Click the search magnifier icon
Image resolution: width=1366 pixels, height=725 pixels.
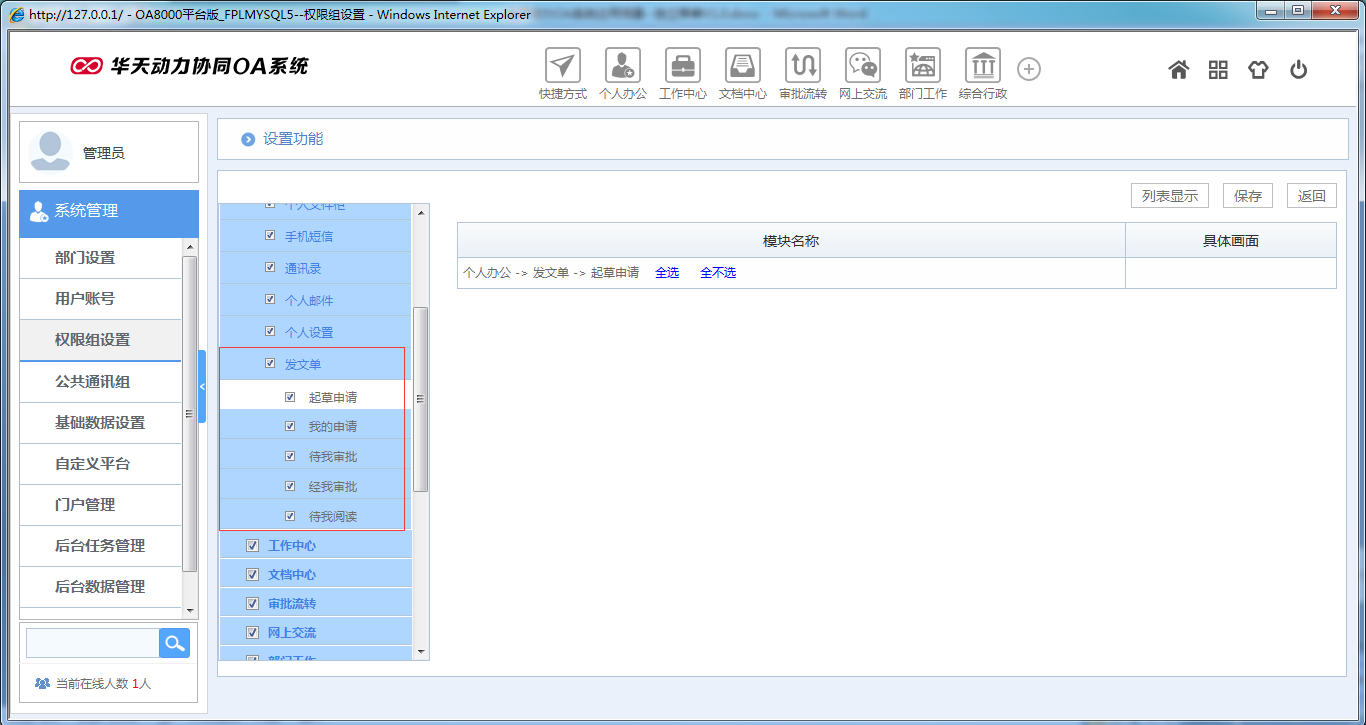(174, 643)
